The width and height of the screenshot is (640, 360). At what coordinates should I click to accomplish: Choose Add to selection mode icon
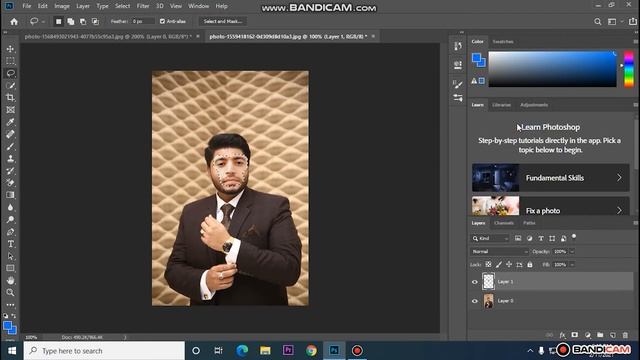click(71, 22)
